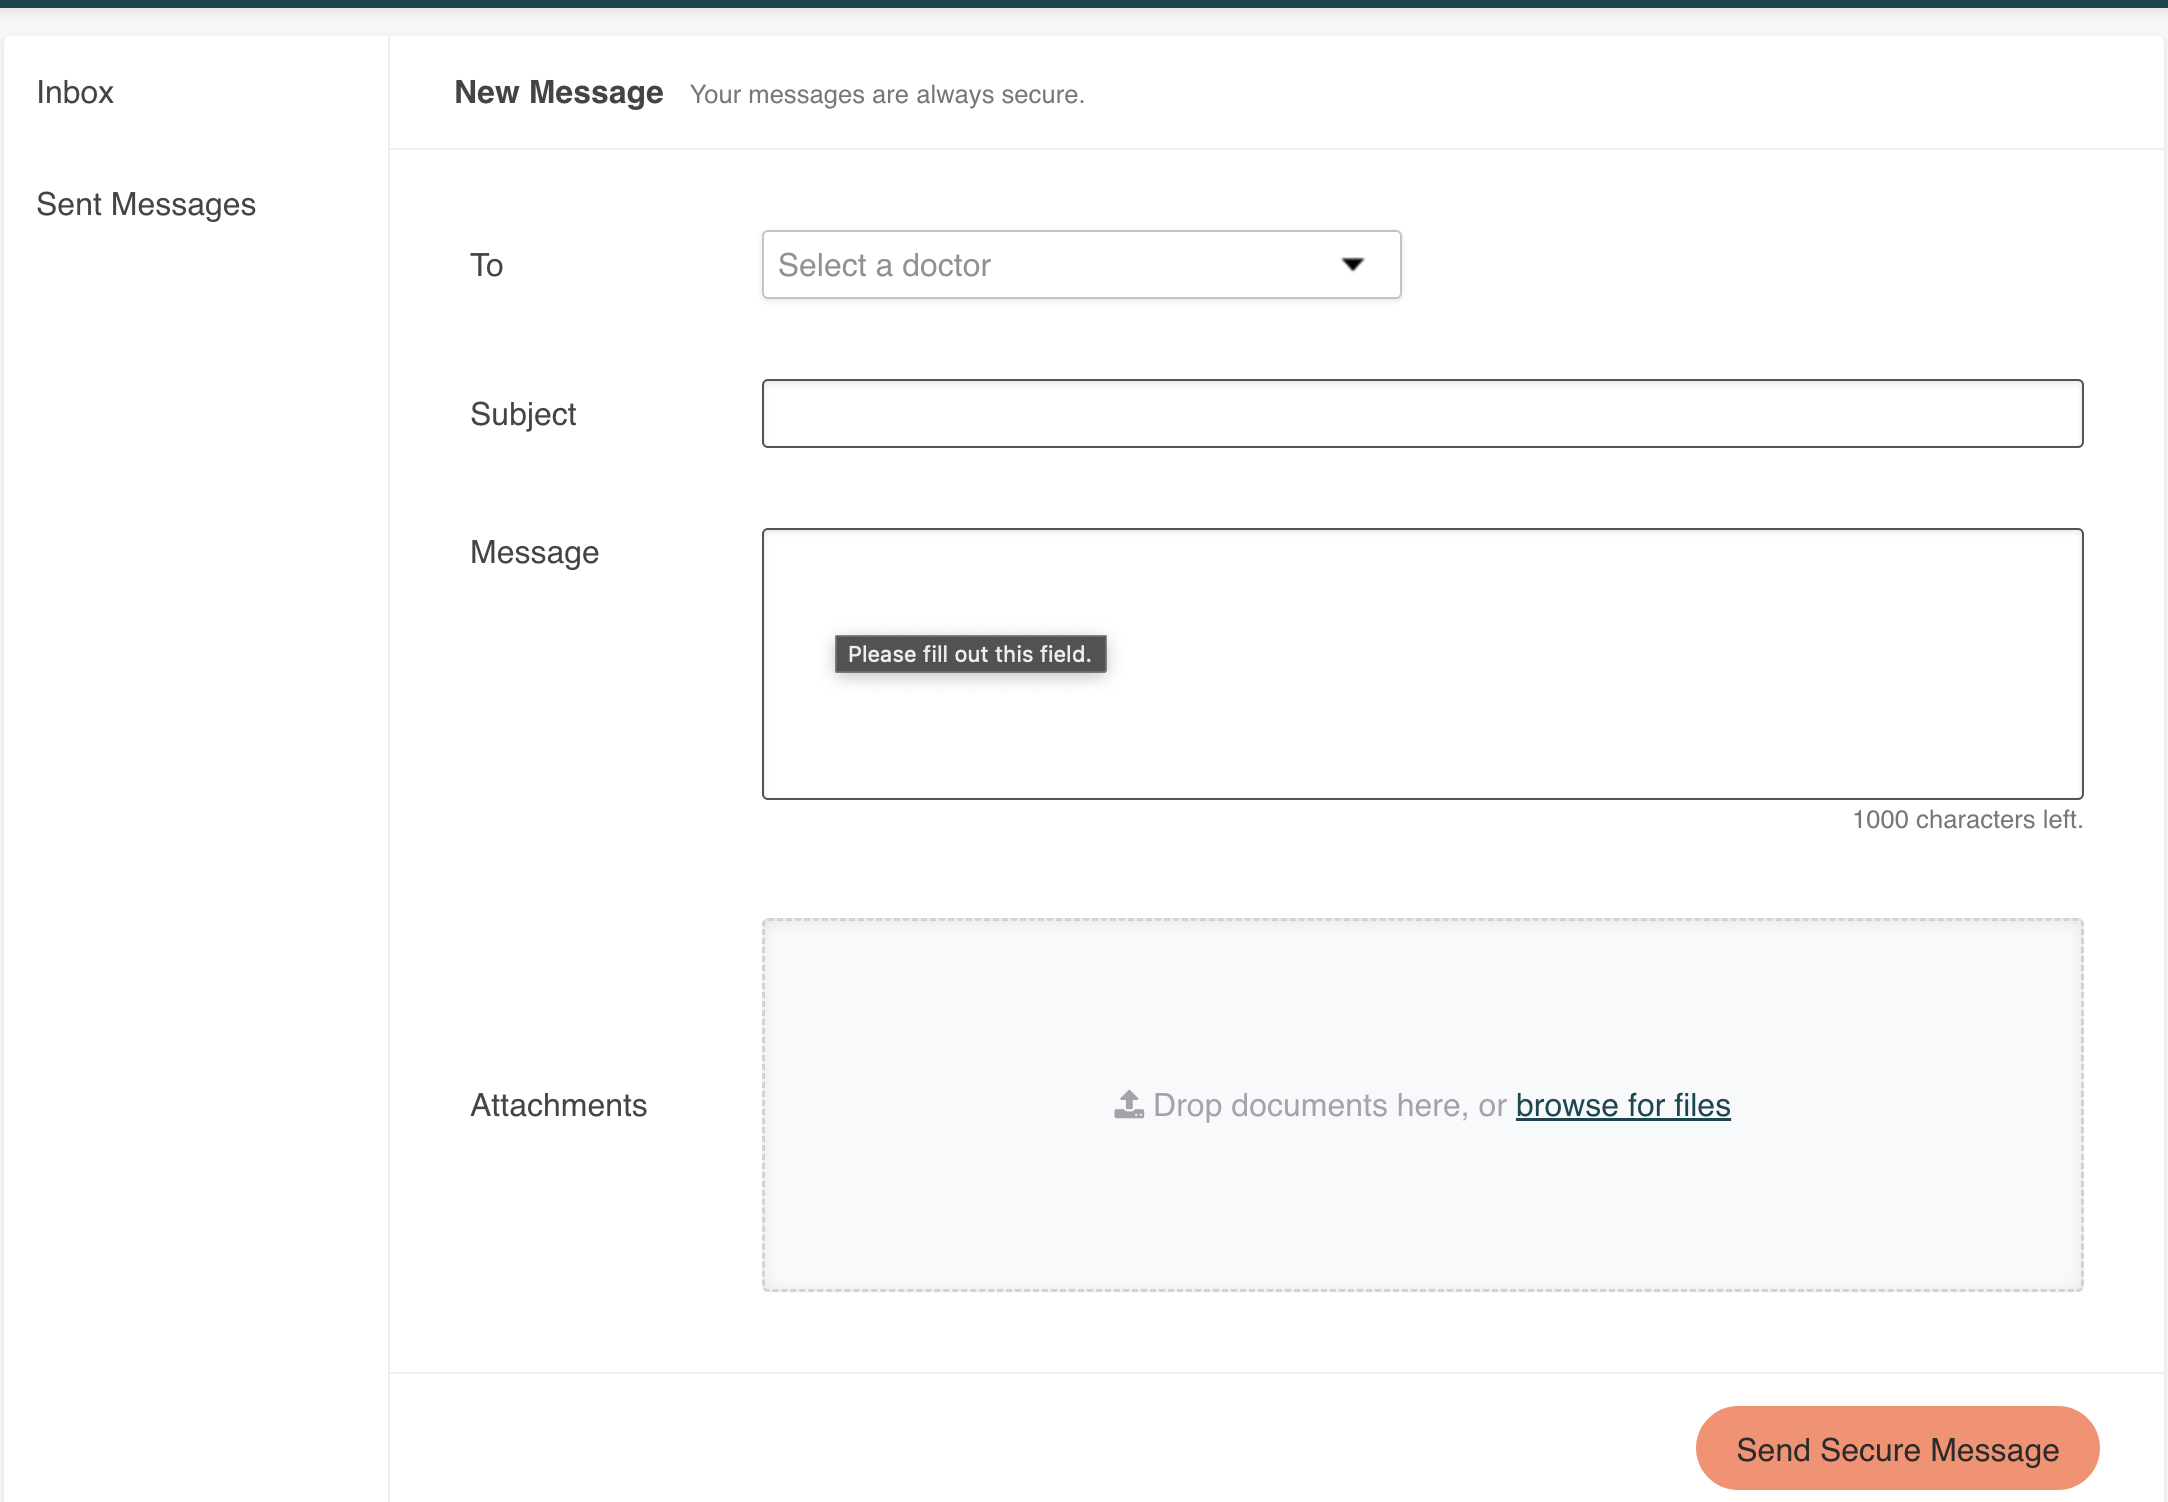Click the New Message heading
2168x1502 pixels.
[558, 93]
